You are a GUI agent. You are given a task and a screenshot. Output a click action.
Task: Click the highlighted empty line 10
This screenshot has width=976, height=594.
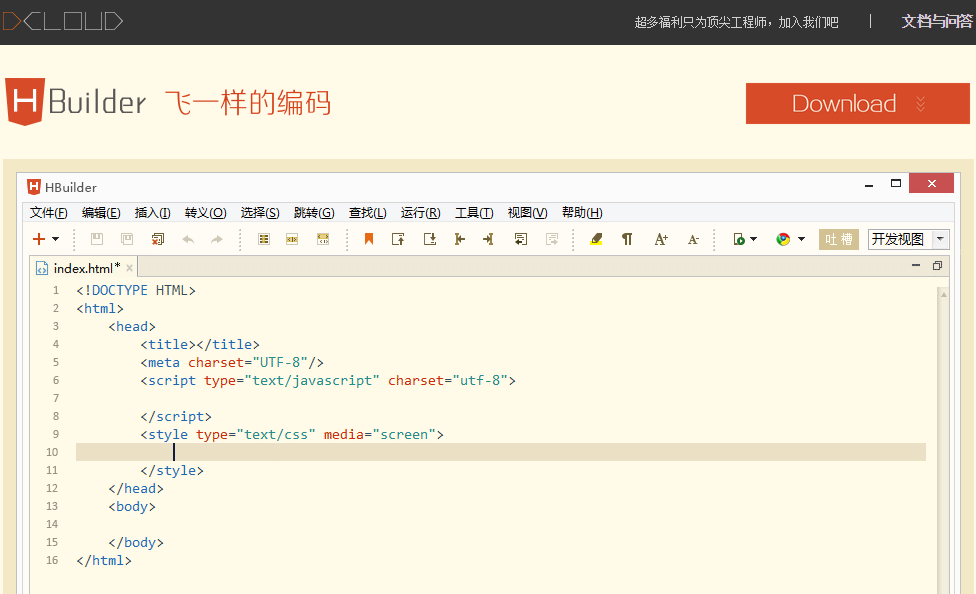tap(500, 452)
